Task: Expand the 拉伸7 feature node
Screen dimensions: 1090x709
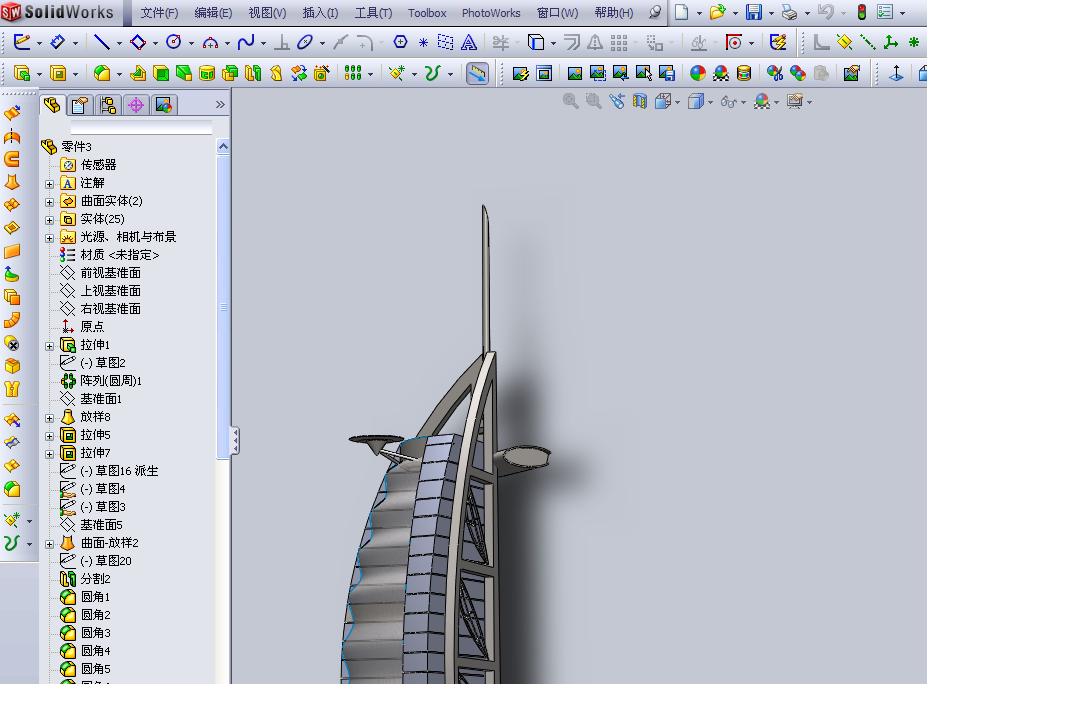Action: (x=49, y=455)
